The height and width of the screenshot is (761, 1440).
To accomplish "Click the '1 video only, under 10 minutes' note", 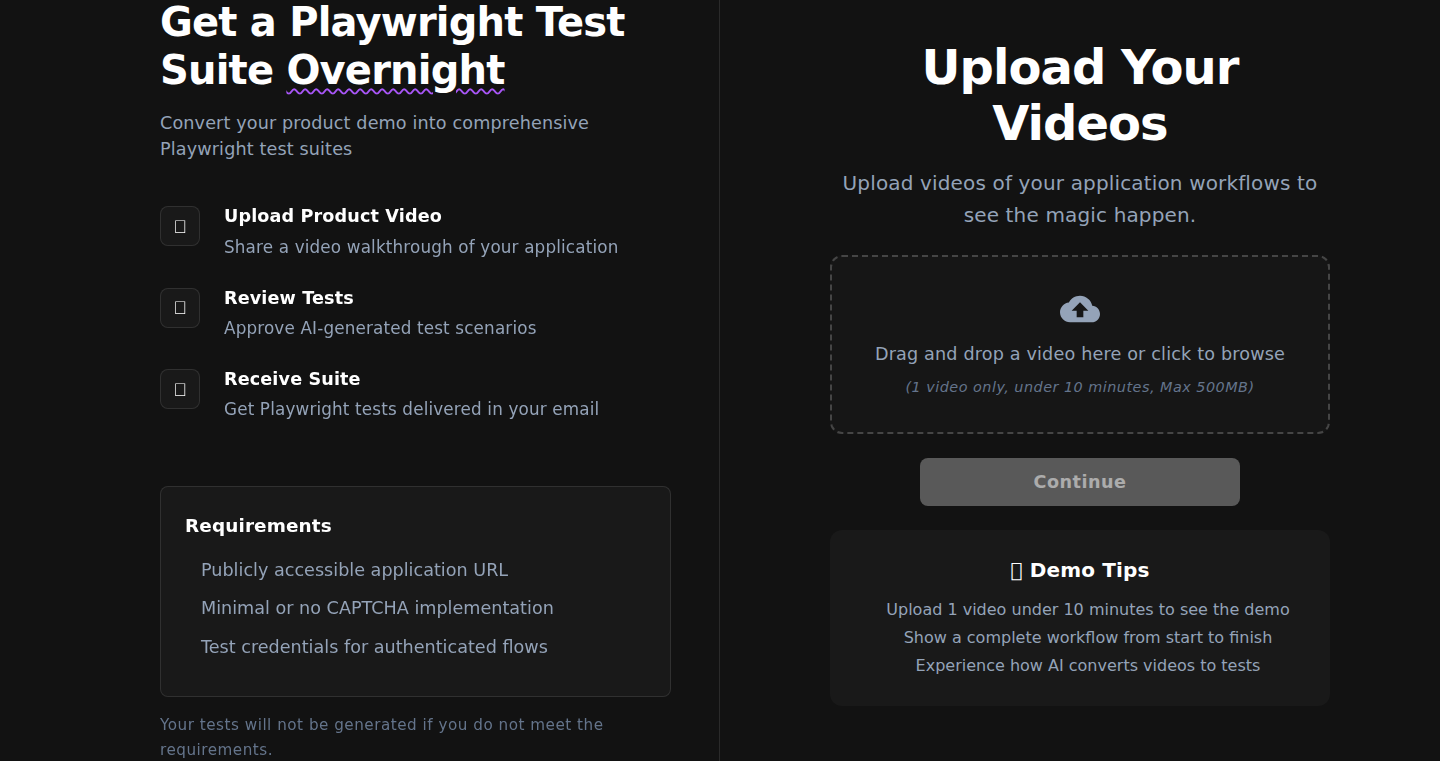I will coord(1079,387).
